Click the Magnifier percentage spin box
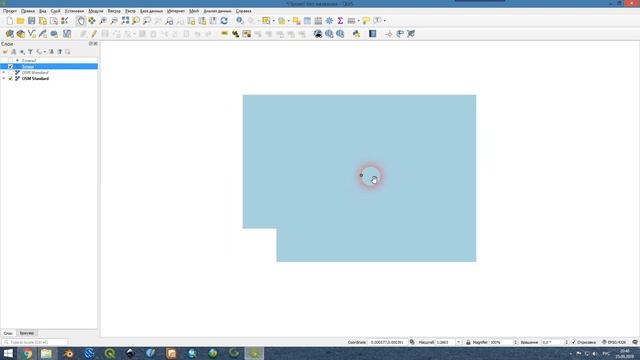Screen dimensions: 640x360 [503, 342]
